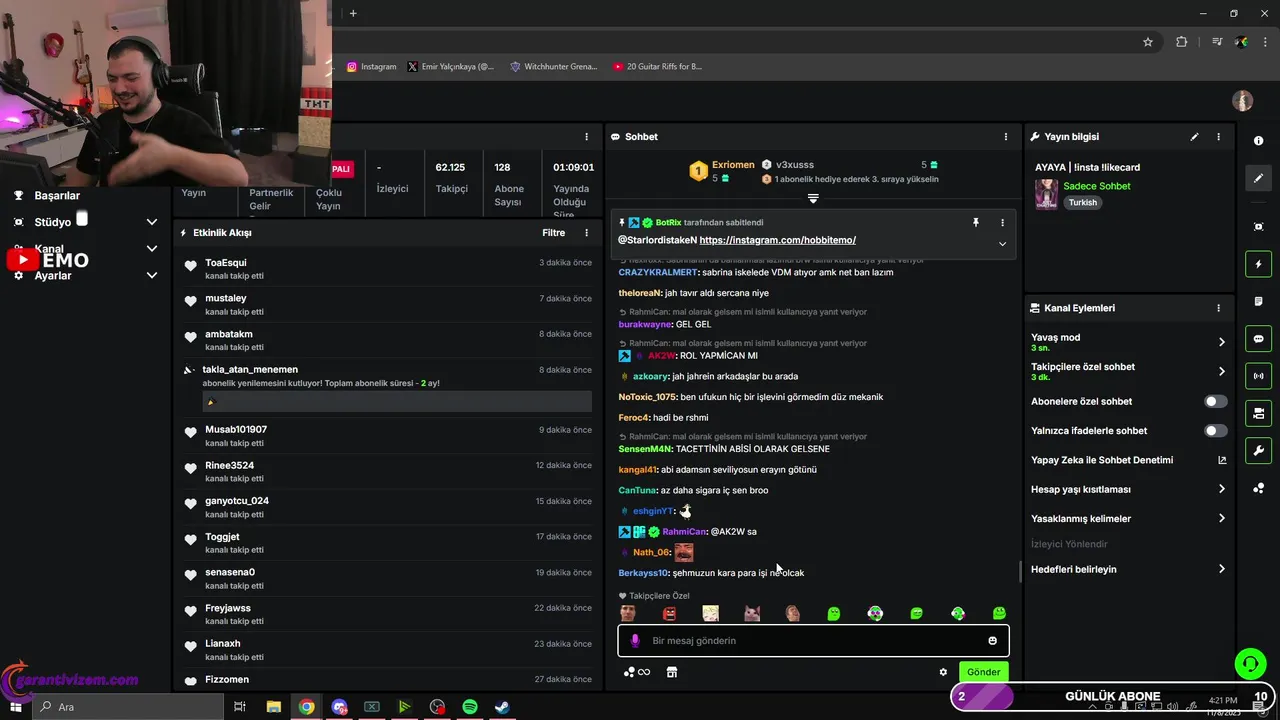
Task: Edit the stream info with the pencil icon
Action: [1194, 137]
